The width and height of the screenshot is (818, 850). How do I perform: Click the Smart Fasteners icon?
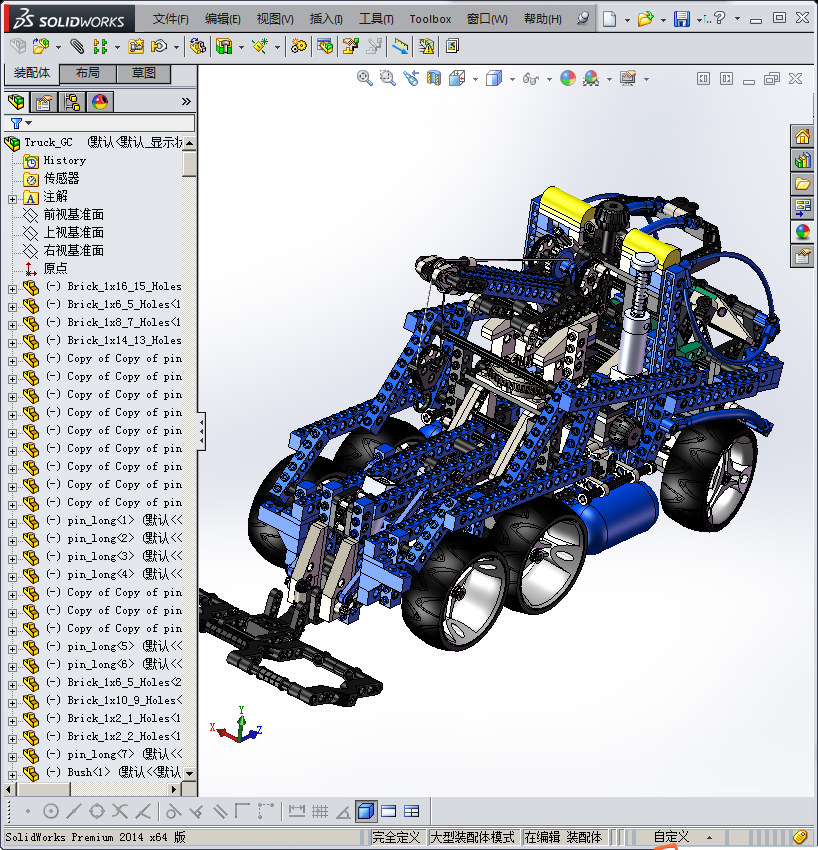click(136, 47)
